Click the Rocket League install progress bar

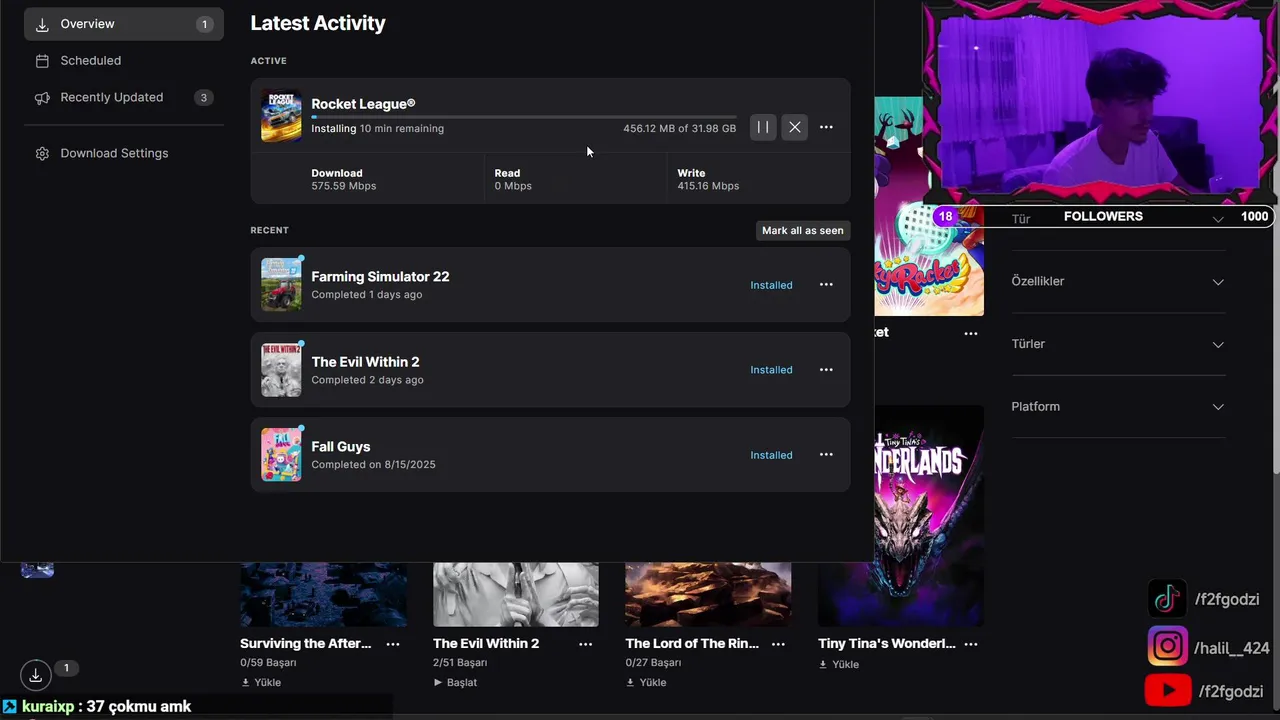click(x=524, y=117)
